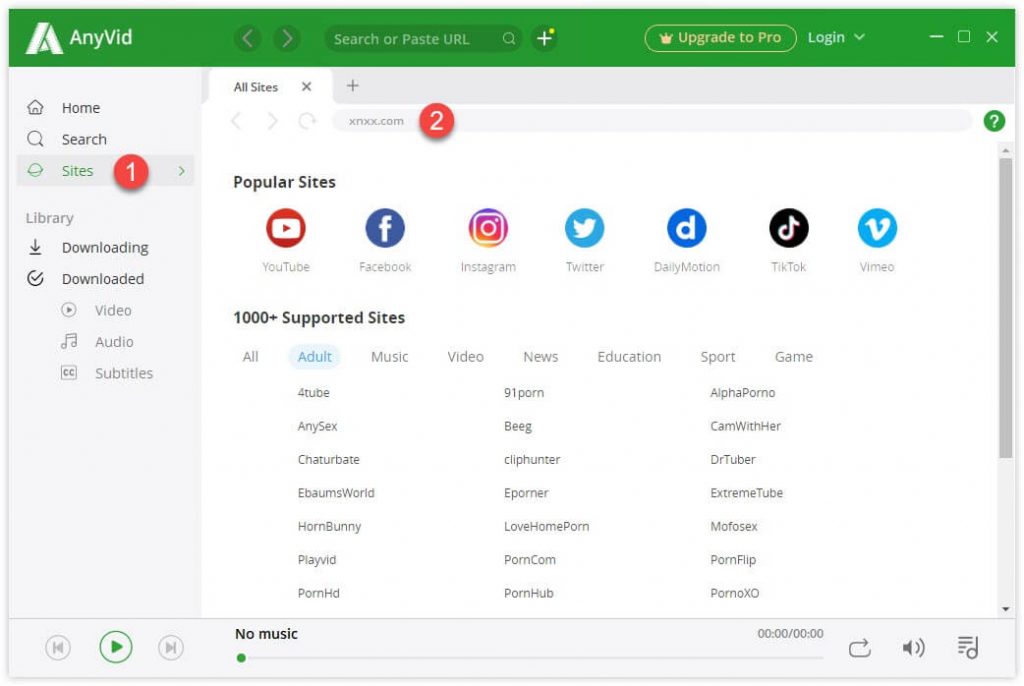Image resolution: width=1024 pixels, height=686 pixels.
Task: Select the Music category filter
Action: pos(389,357)
